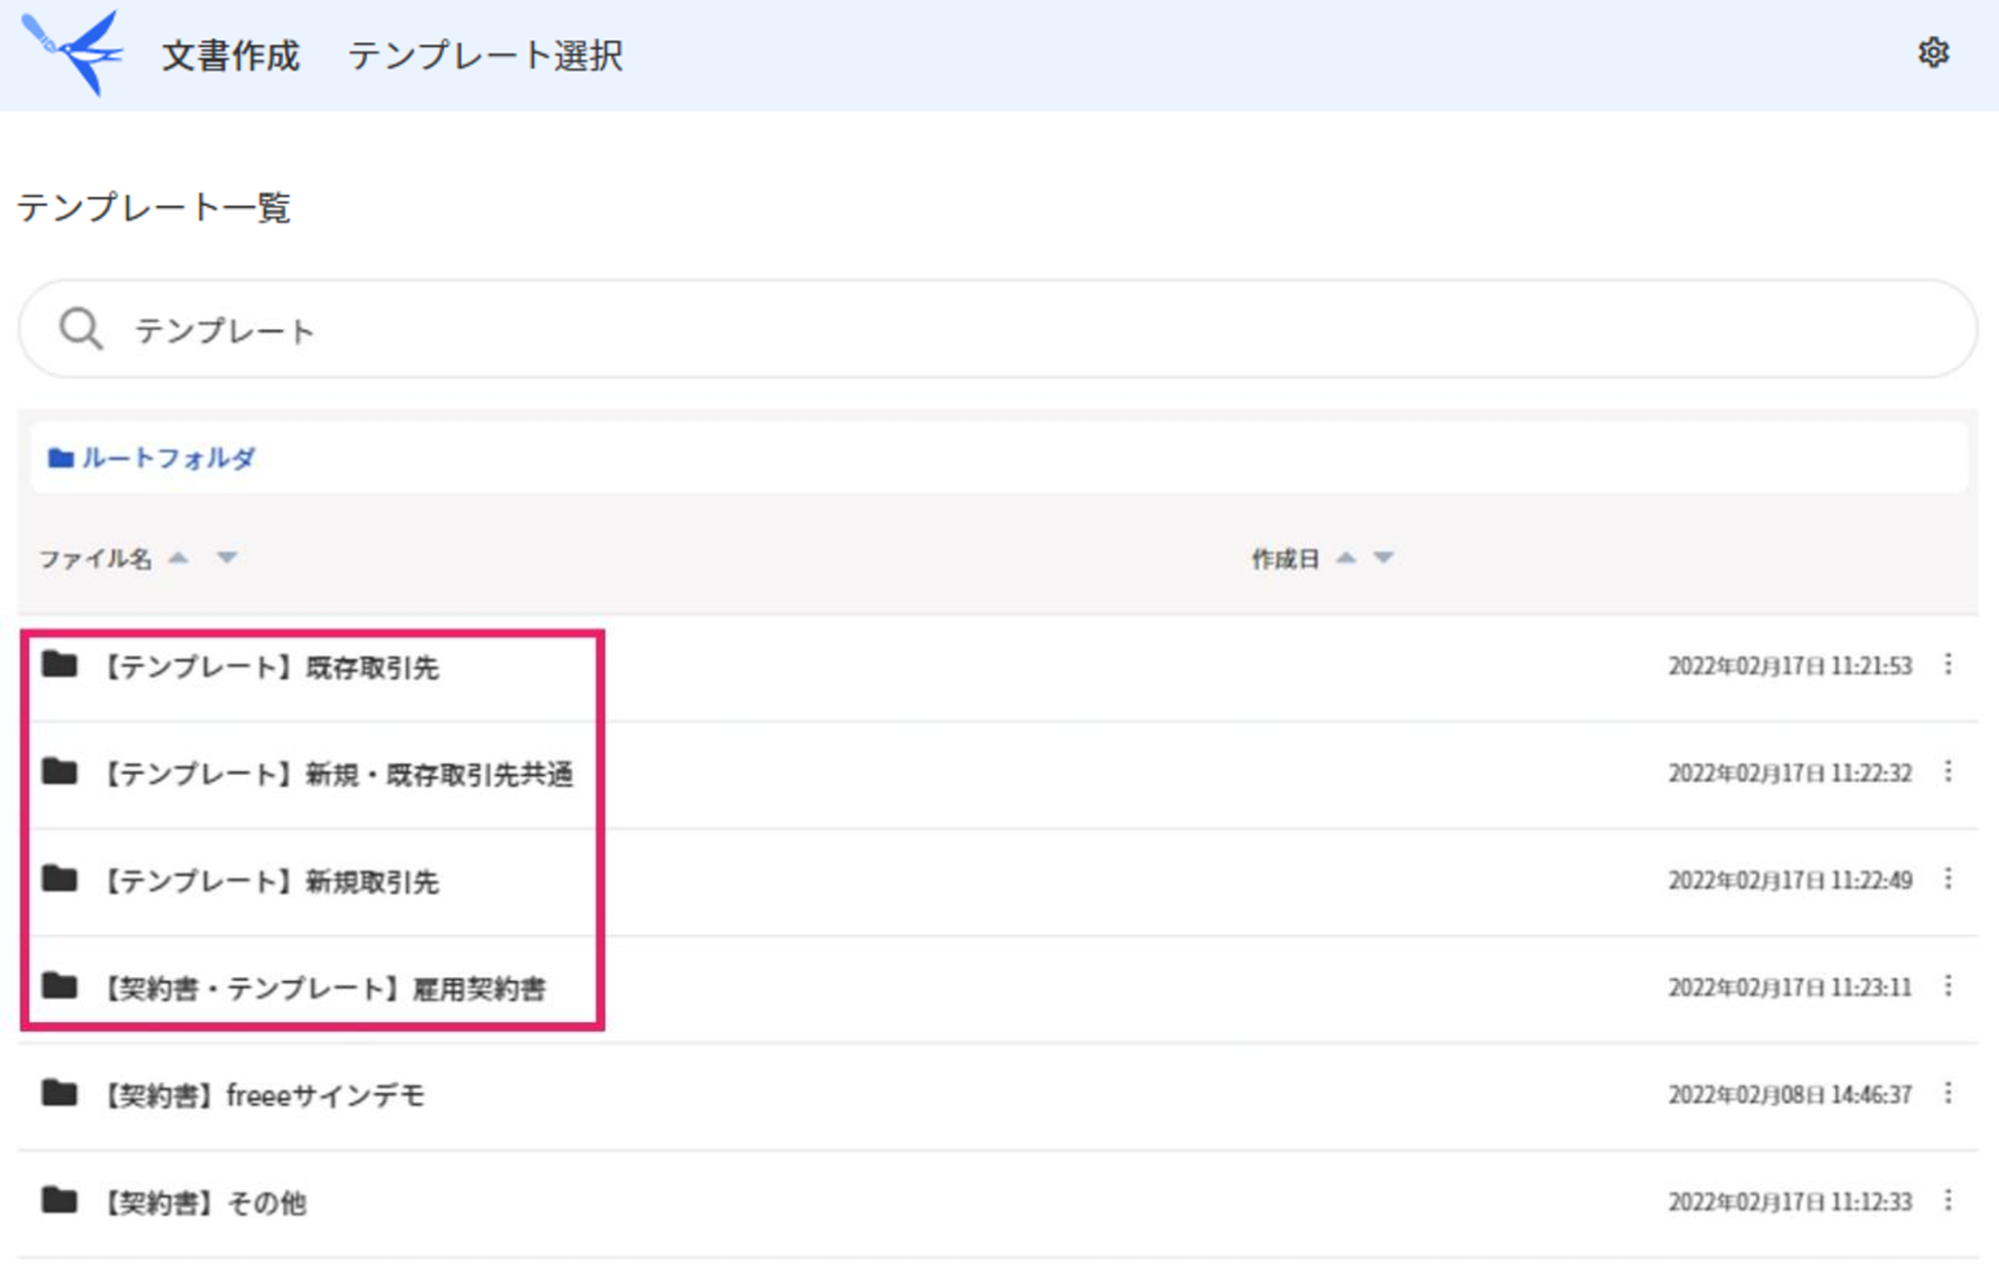
Task: Click the ファイル名 column header
Action: point(95,559)
